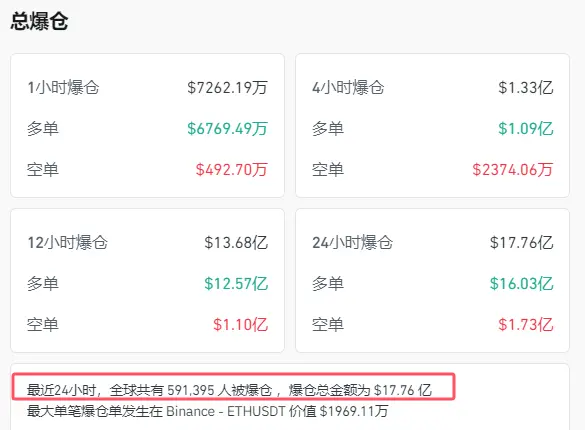The image size is (585, 430).
Task: Click the red $1.73亿 short value
Action: click(x=526, y=324)
